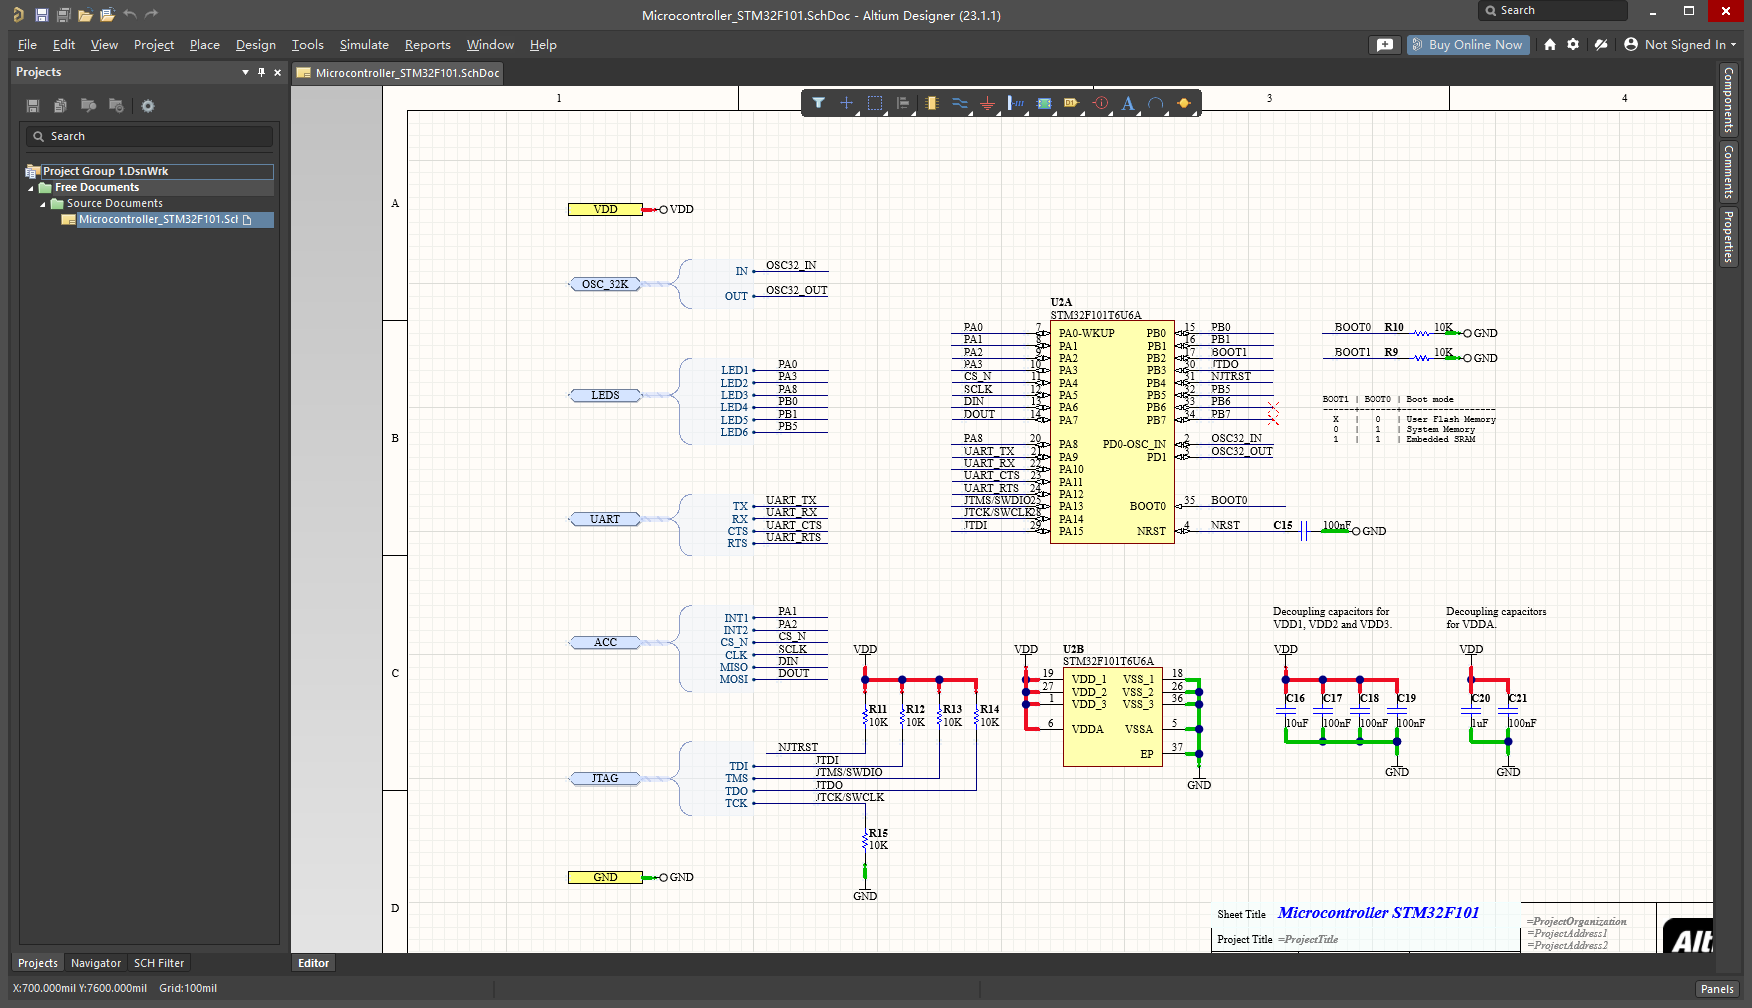Open the Properties side panel tab
Viewport: 1752px width, 1008px height.
click(1727, 237)
